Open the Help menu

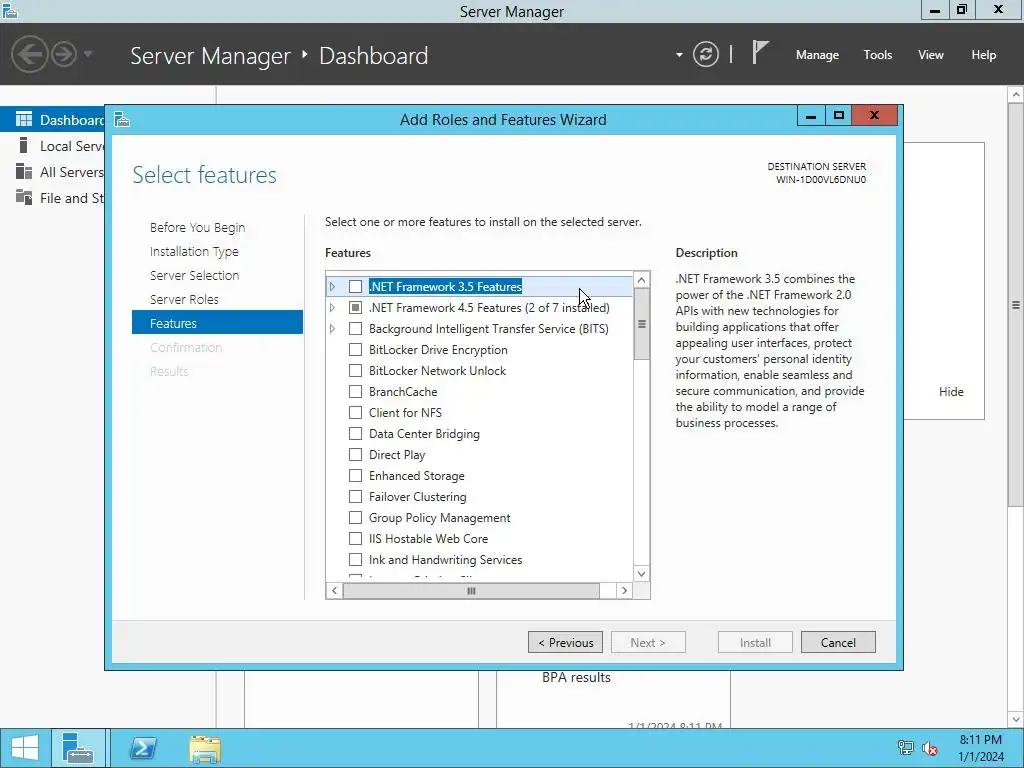point(984,55)
